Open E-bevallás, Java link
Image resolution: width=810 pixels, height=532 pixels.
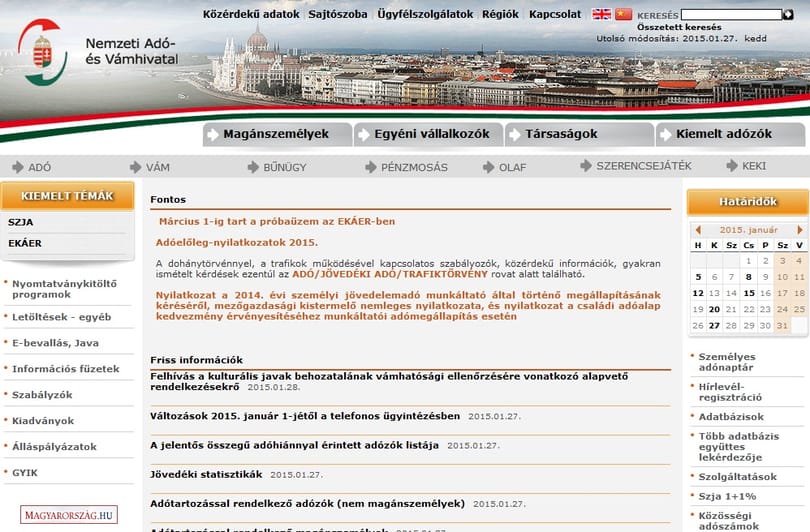click(55, 343)
